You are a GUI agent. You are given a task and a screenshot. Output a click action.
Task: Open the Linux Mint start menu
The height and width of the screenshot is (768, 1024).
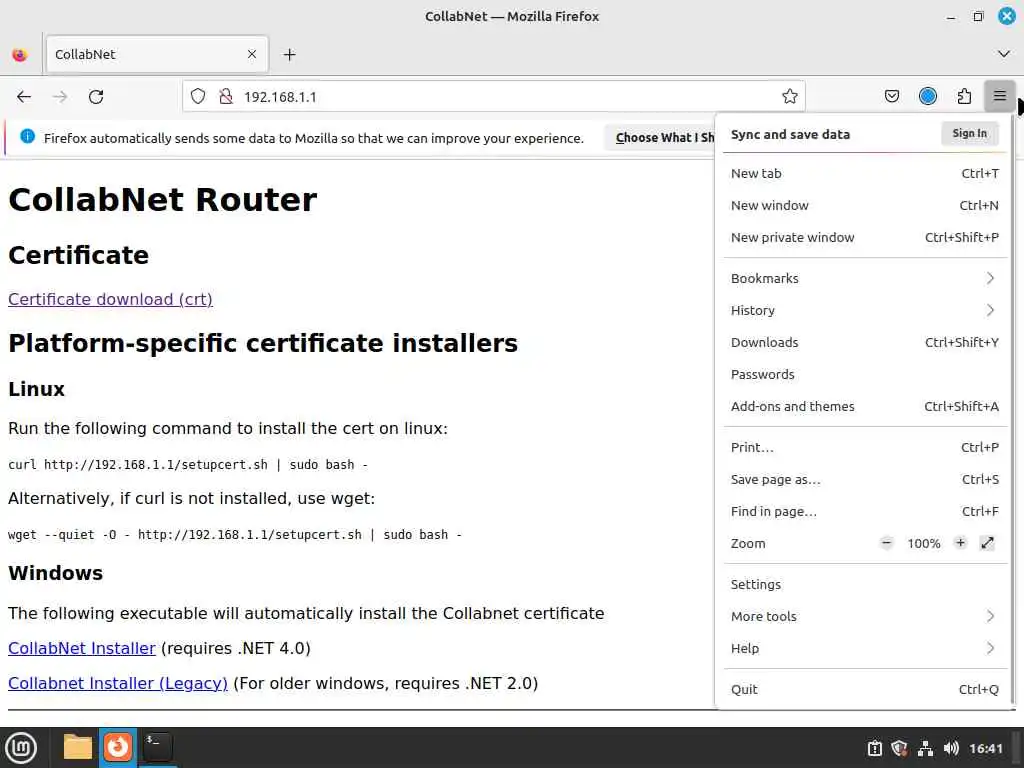coord(21,748)
